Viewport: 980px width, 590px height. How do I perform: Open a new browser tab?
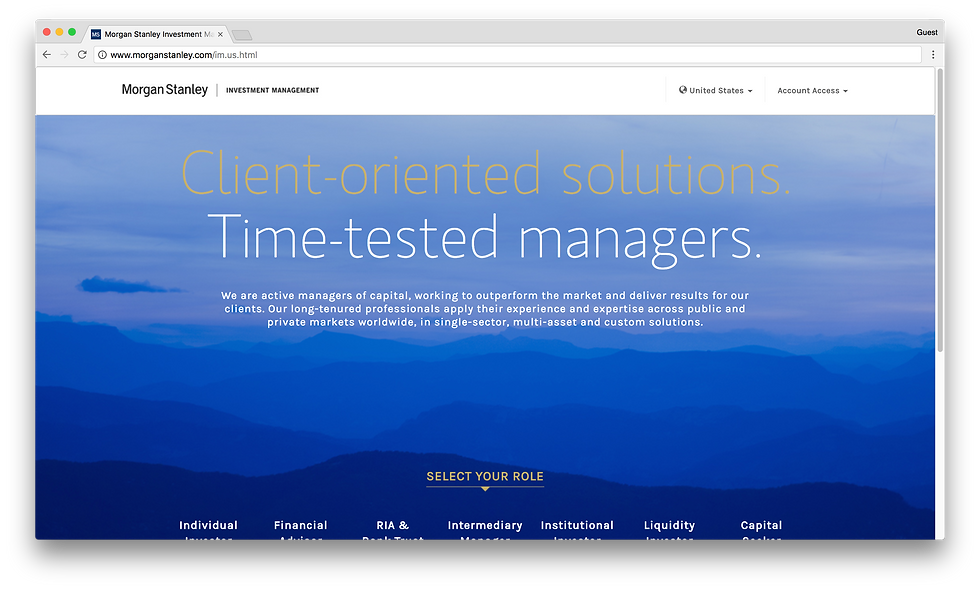(242, 34)
